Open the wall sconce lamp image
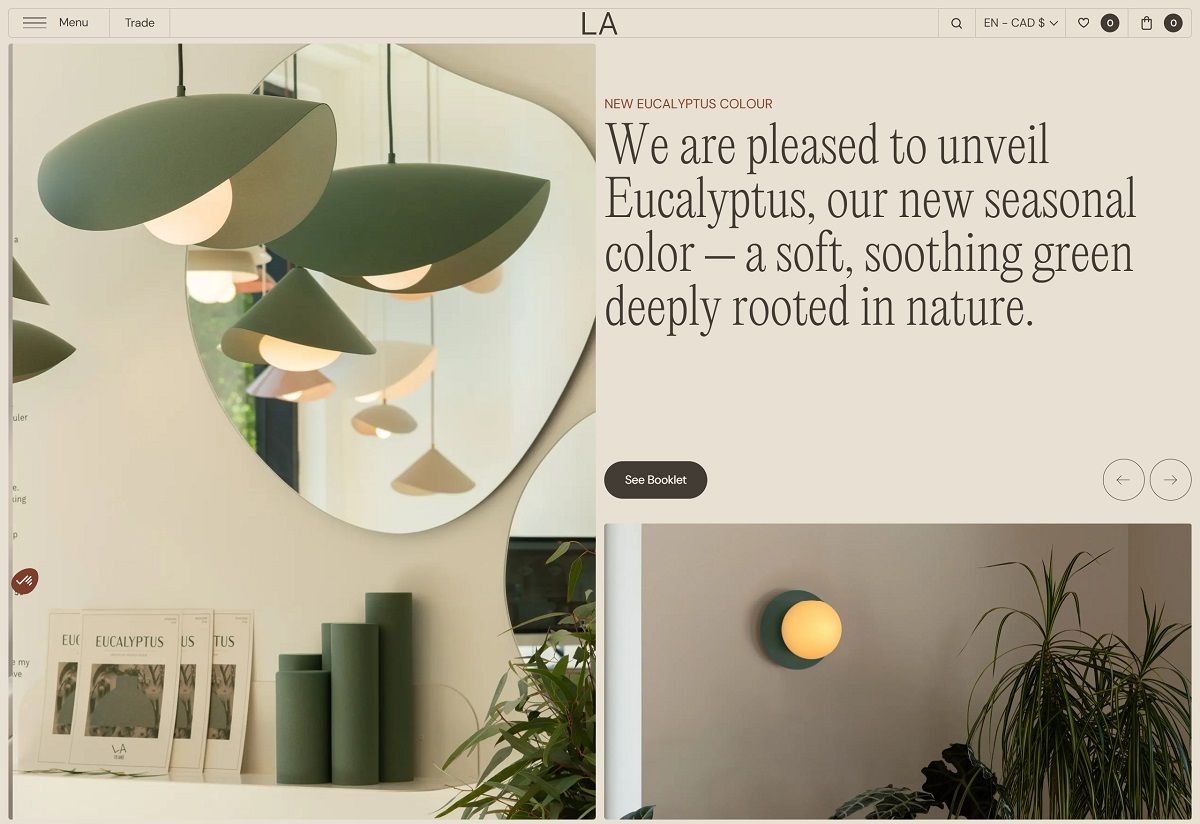The width and height of the screenshot is (1200, 824). (x=898, y=671)
